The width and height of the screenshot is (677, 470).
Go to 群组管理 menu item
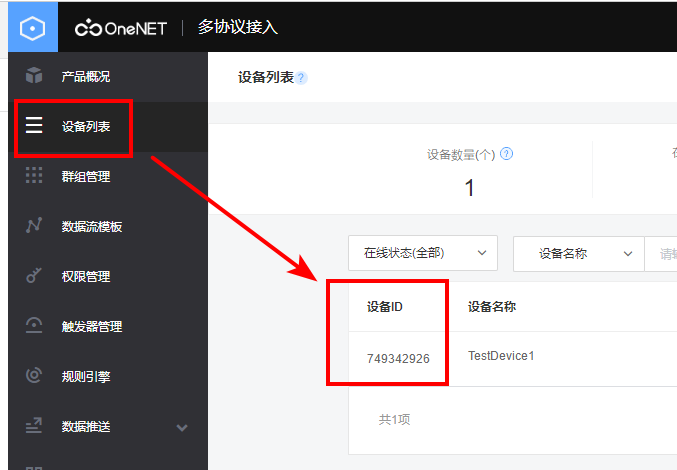[x=108, y=177]
